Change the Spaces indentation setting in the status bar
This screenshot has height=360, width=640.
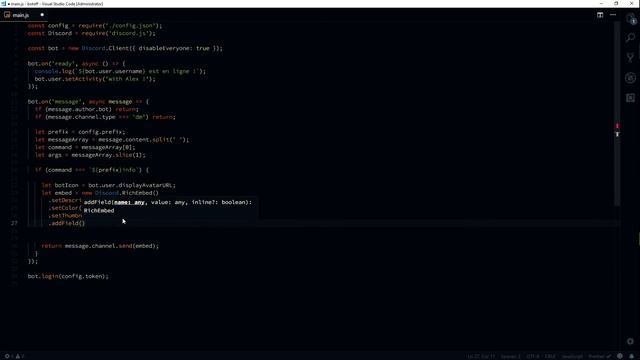click(x=511, y=356)
